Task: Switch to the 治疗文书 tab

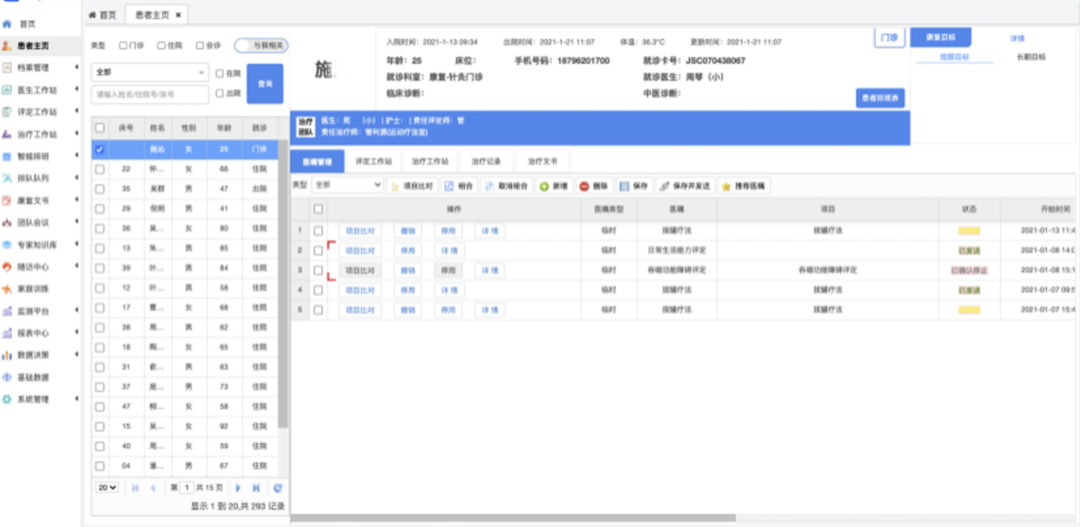Action: pyautogui.click(x=543, y=162)
